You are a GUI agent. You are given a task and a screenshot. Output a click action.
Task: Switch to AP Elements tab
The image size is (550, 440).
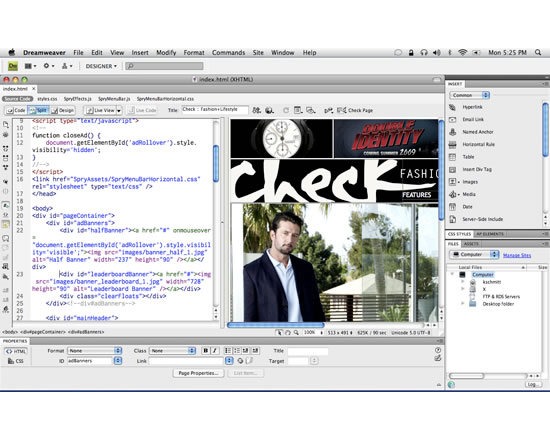point(490,234)
